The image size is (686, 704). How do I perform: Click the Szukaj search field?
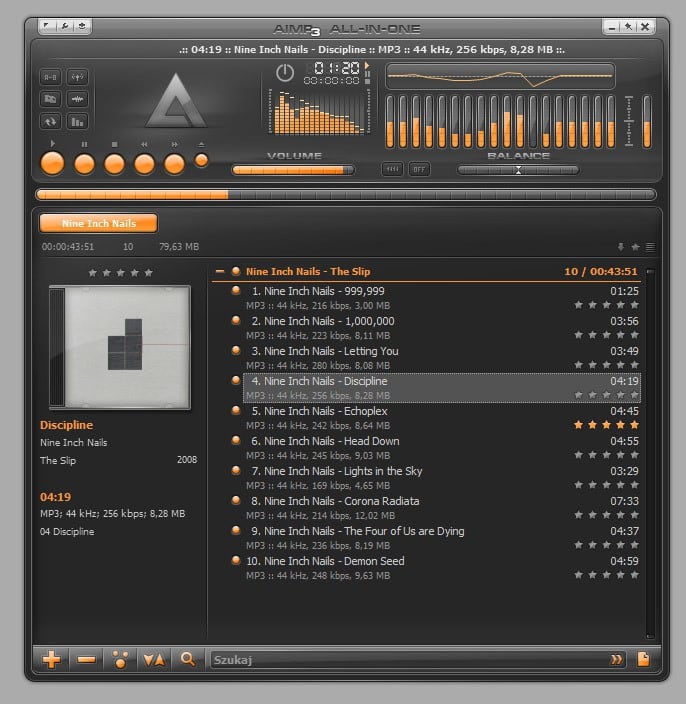click(x=400, y=659)
